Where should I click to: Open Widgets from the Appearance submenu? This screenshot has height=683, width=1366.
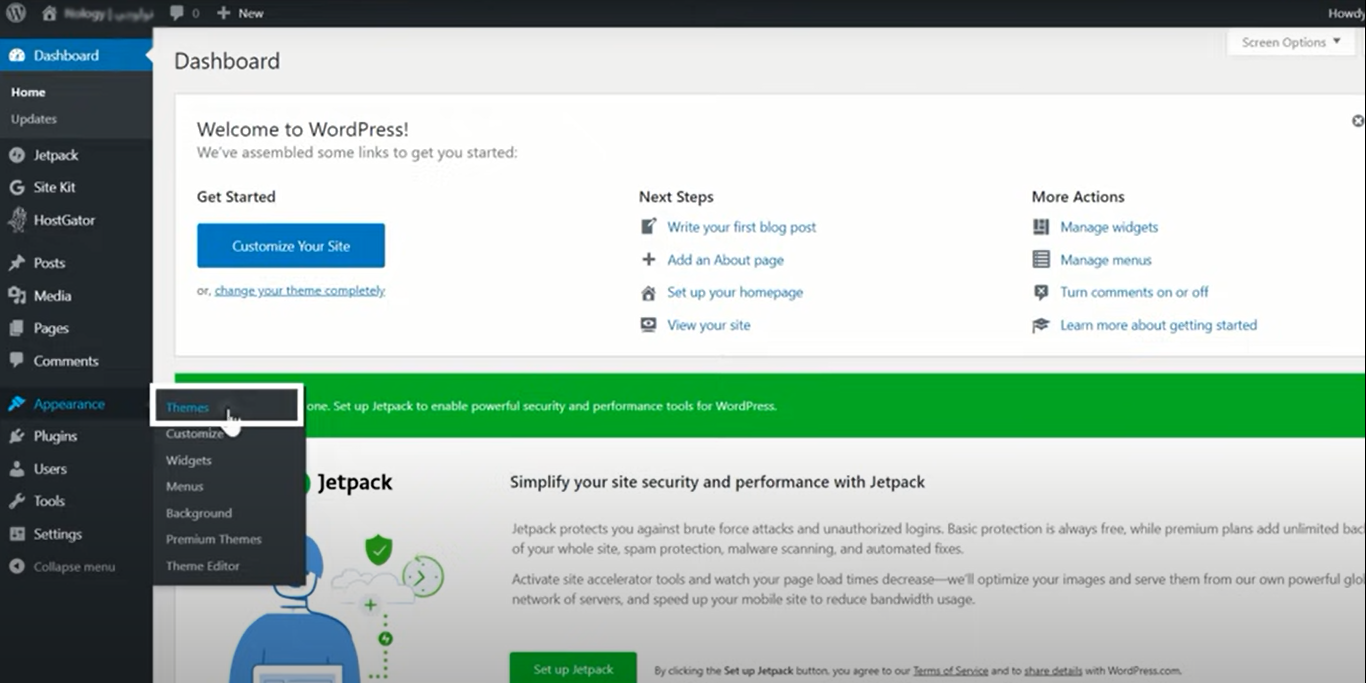coord(189,461)
